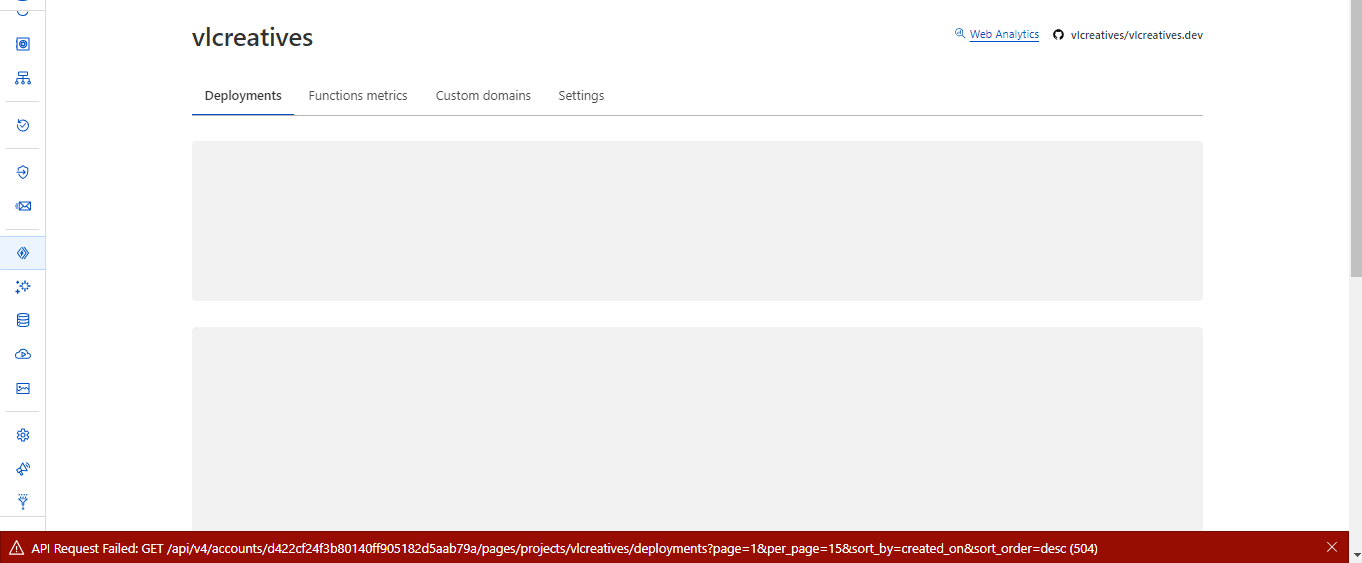
Task: Open the gear settings icon in sidebar
Action: 23,435
